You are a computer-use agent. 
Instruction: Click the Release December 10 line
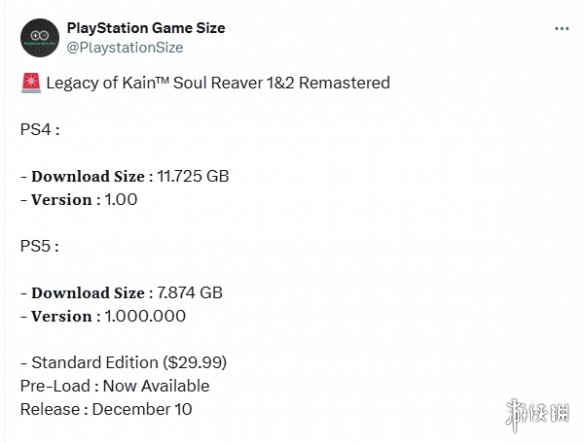click(106, 409)
